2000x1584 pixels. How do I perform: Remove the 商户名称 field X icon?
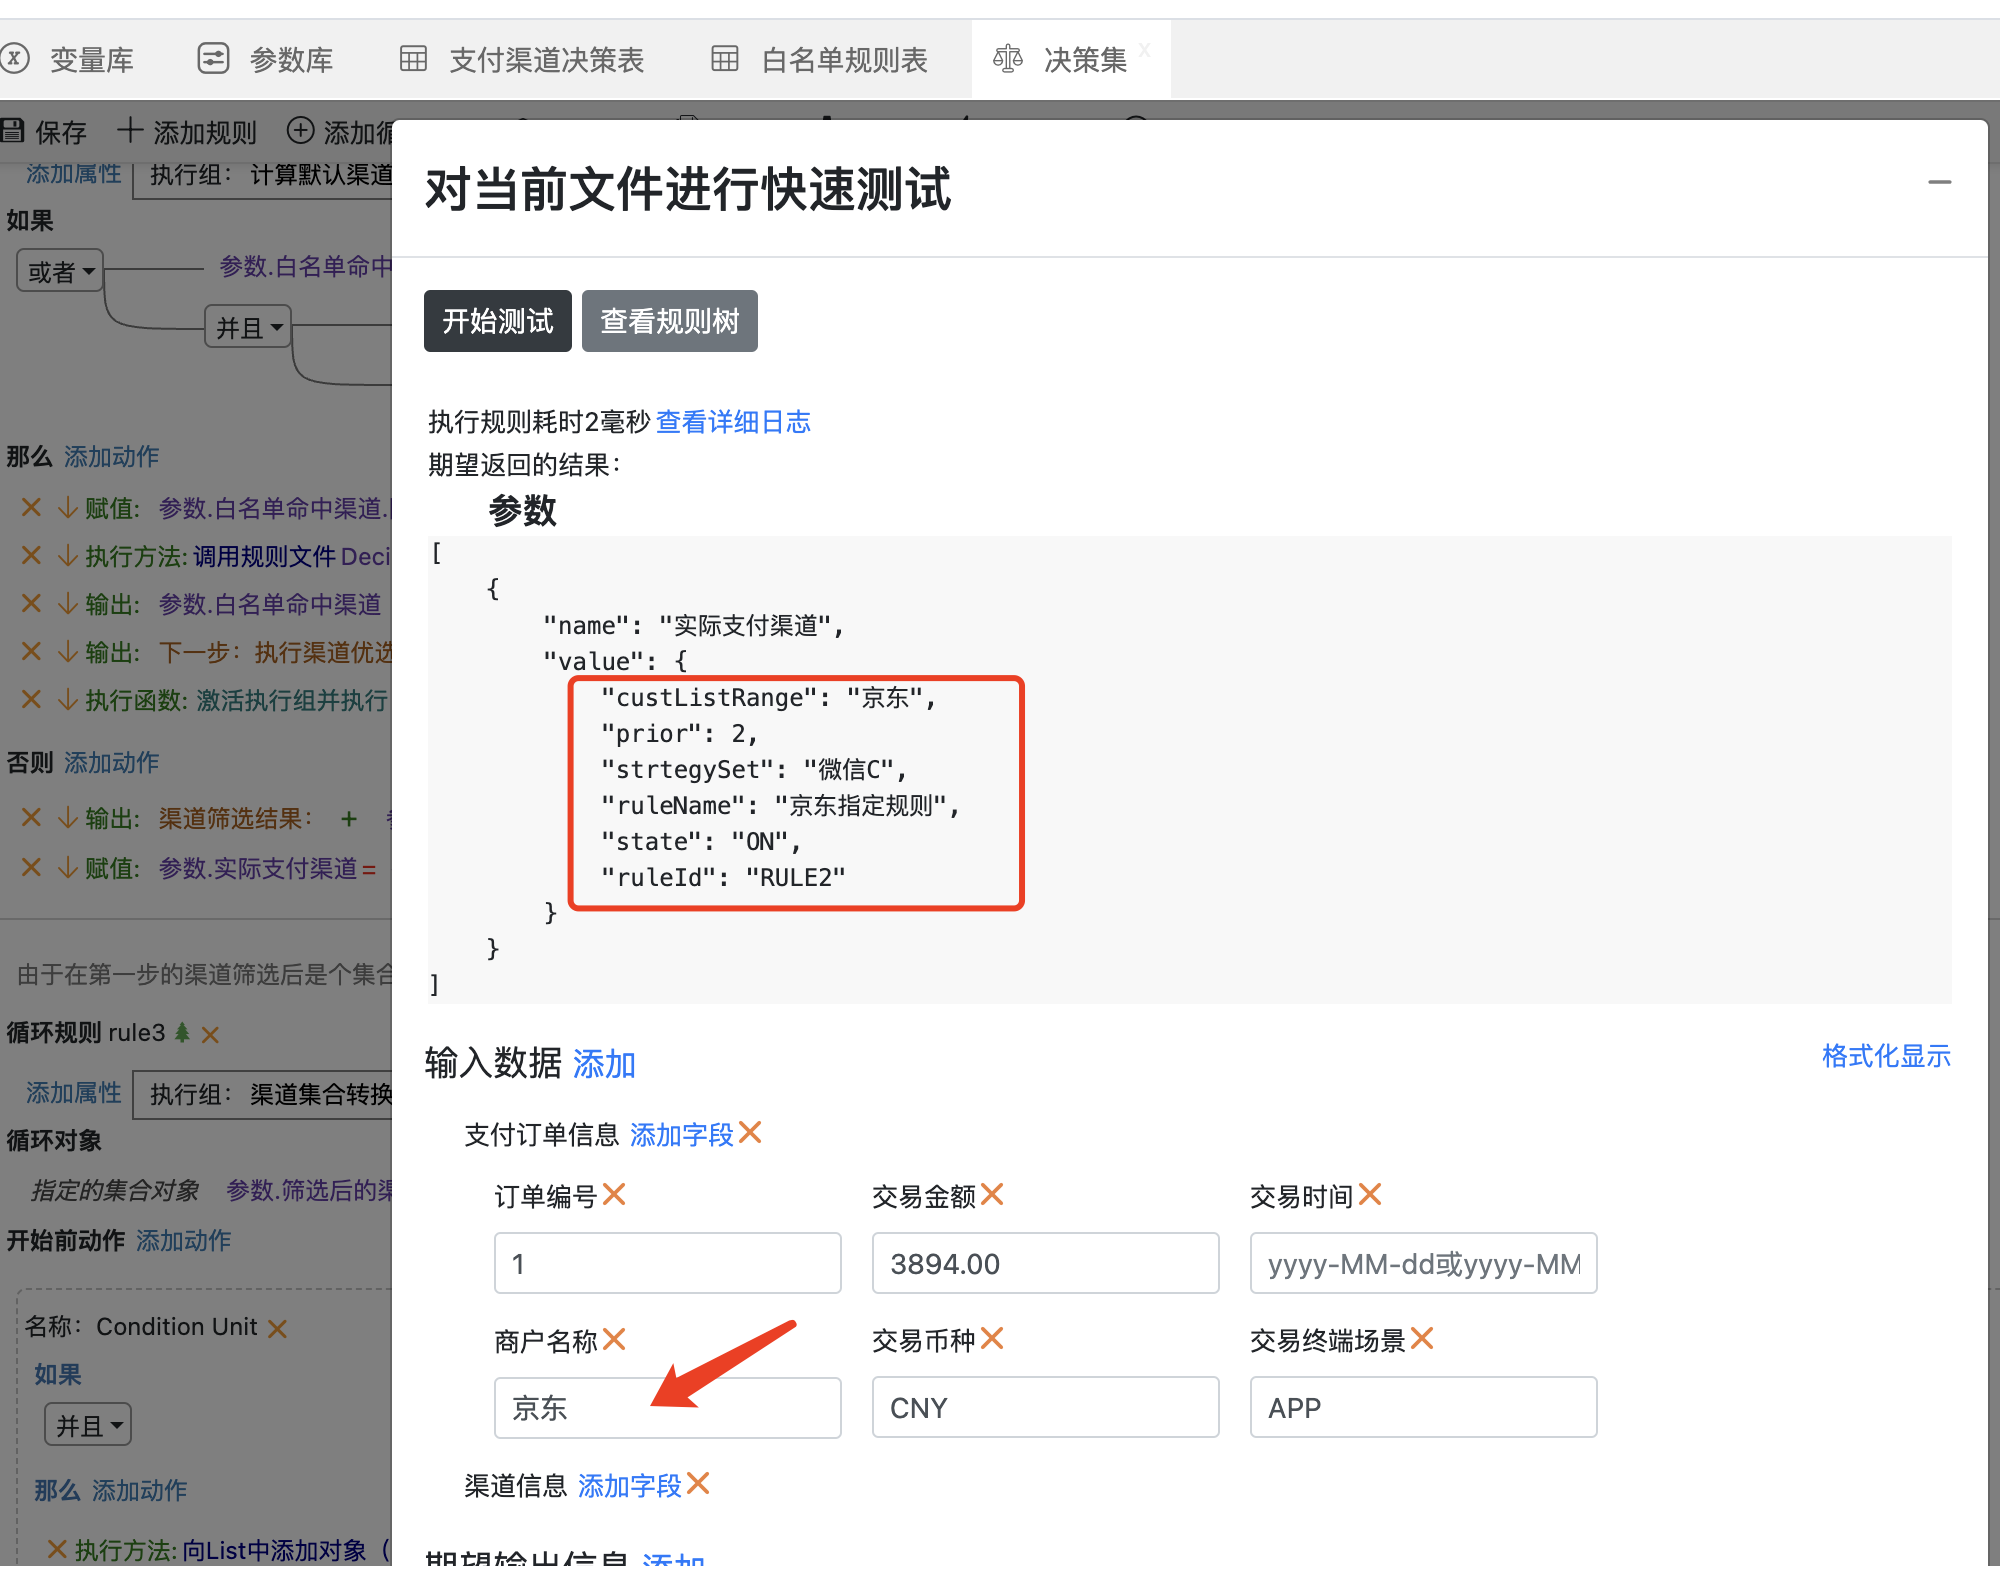click(614, 1338)
